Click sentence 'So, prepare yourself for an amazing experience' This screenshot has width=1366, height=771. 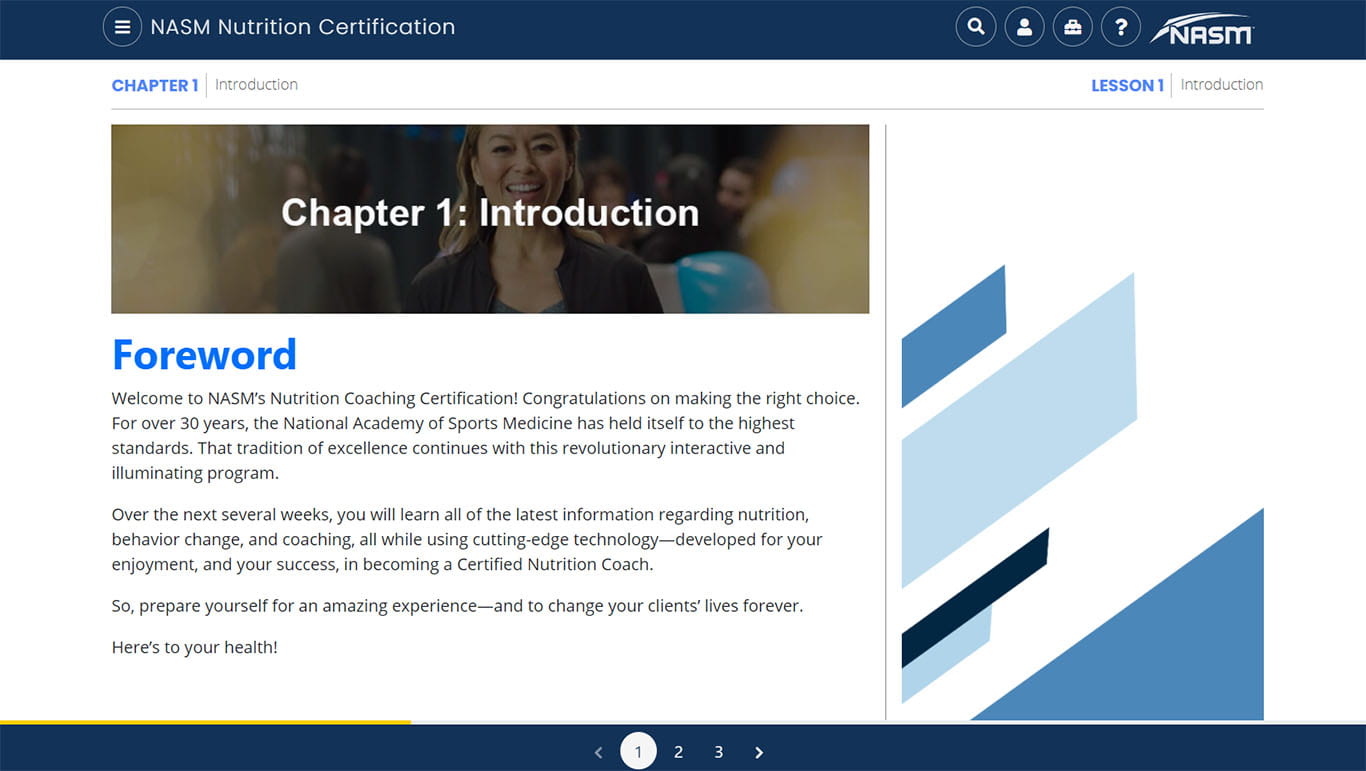tap(457, 605)
